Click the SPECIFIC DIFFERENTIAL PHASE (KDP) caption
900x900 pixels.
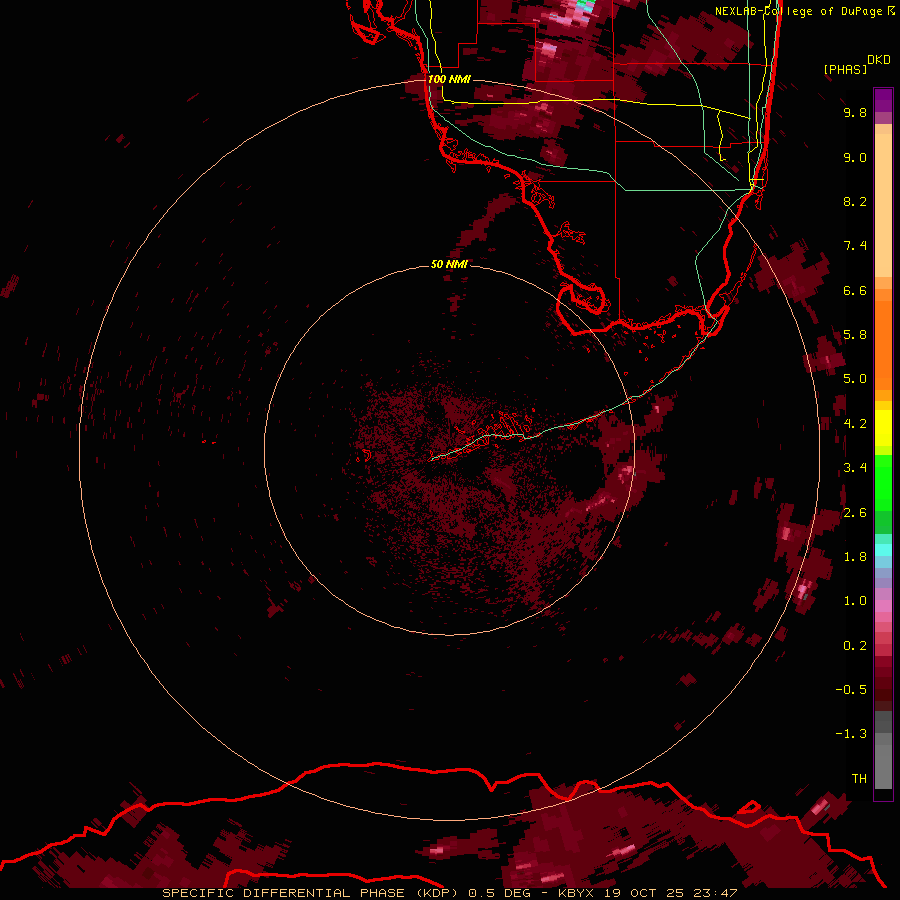(x=311, y=893)
